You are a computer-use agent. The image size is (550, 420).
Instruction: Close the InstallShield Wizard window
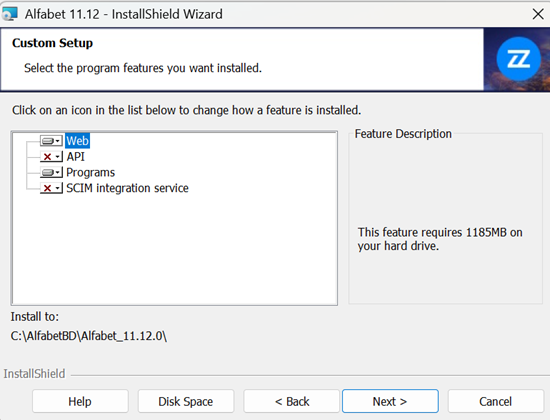(538, 14)
